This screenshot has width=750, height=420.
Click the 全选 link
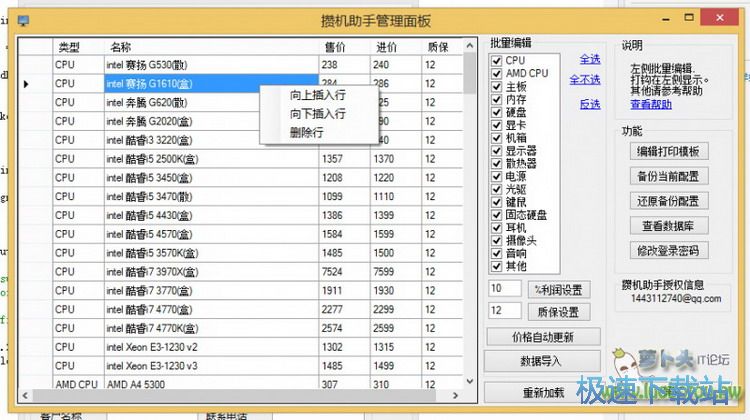(590, 59)
